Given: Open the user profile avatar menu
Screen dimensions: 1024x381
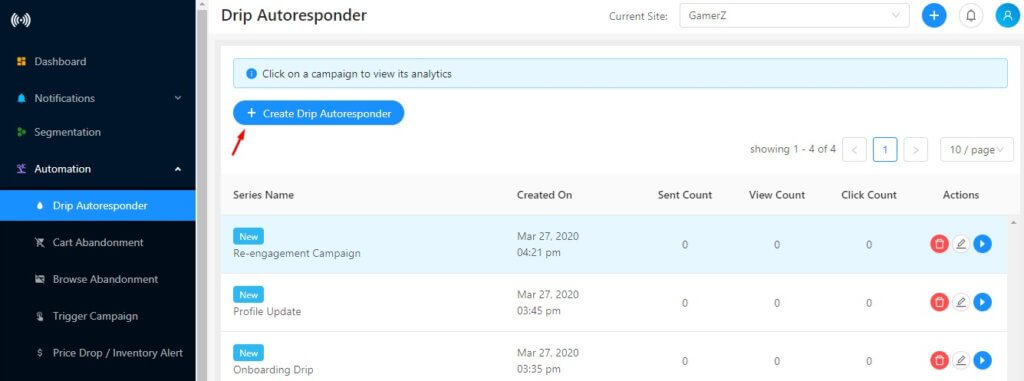Looking at the screenshot, I should coord(1008,16).
